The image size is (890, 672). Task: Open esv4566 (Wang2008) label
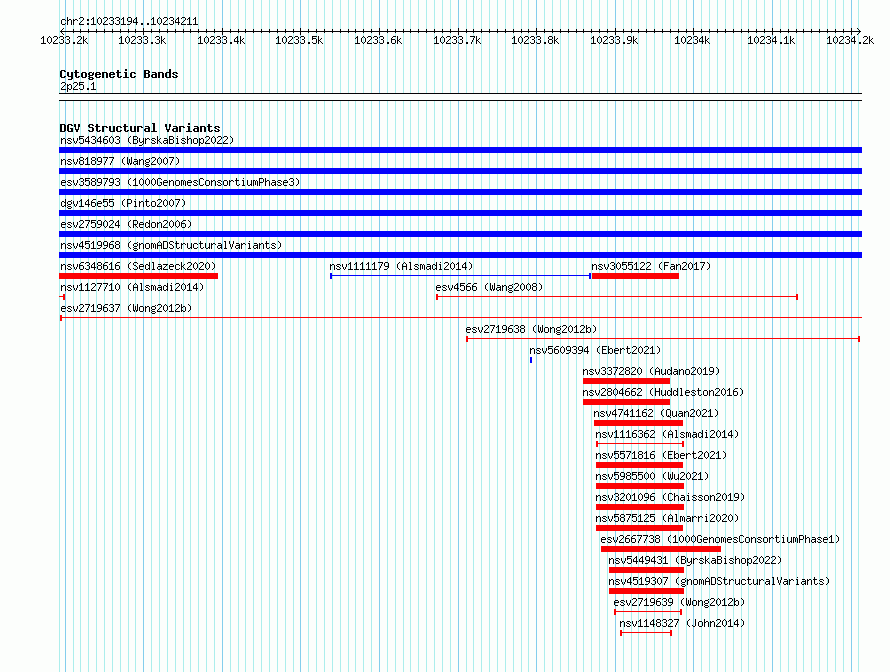pos(489,287)
